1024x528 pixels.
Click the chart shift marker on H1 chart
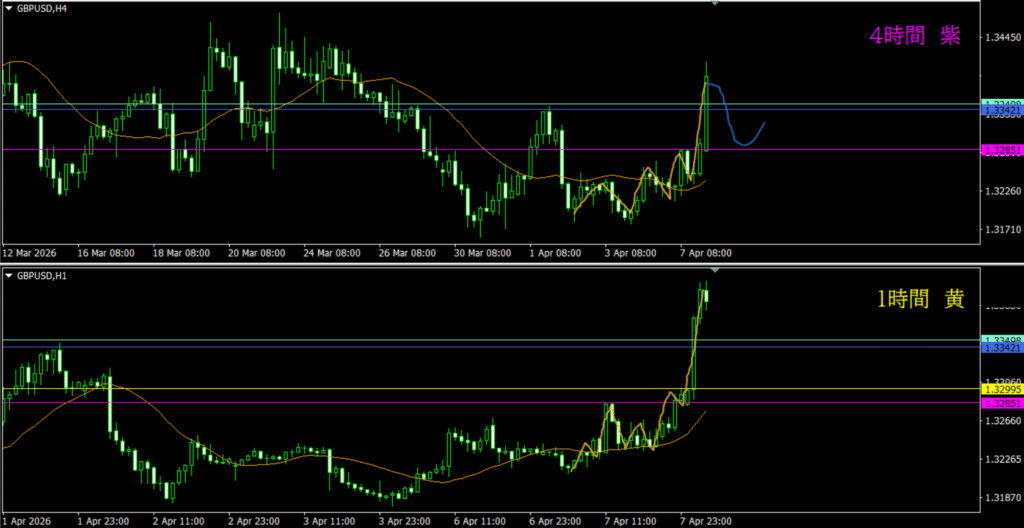click(713, 271)
